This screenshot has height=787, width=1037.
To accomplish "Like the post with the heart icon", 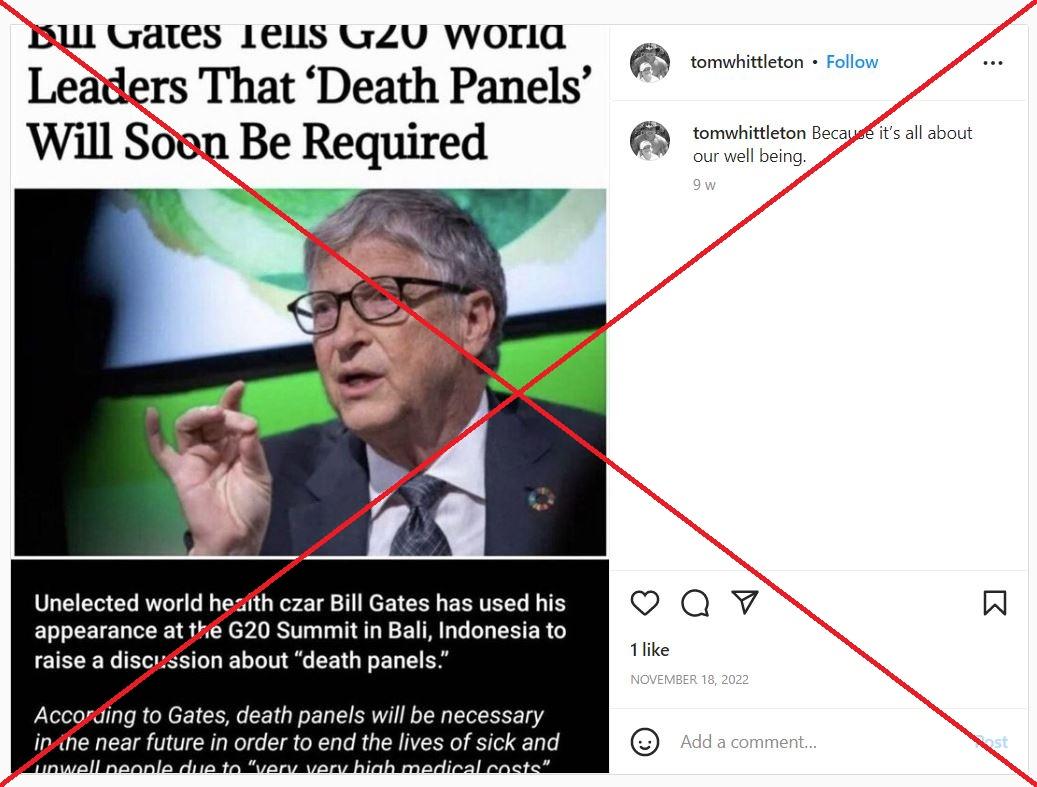I will [645, 603].
